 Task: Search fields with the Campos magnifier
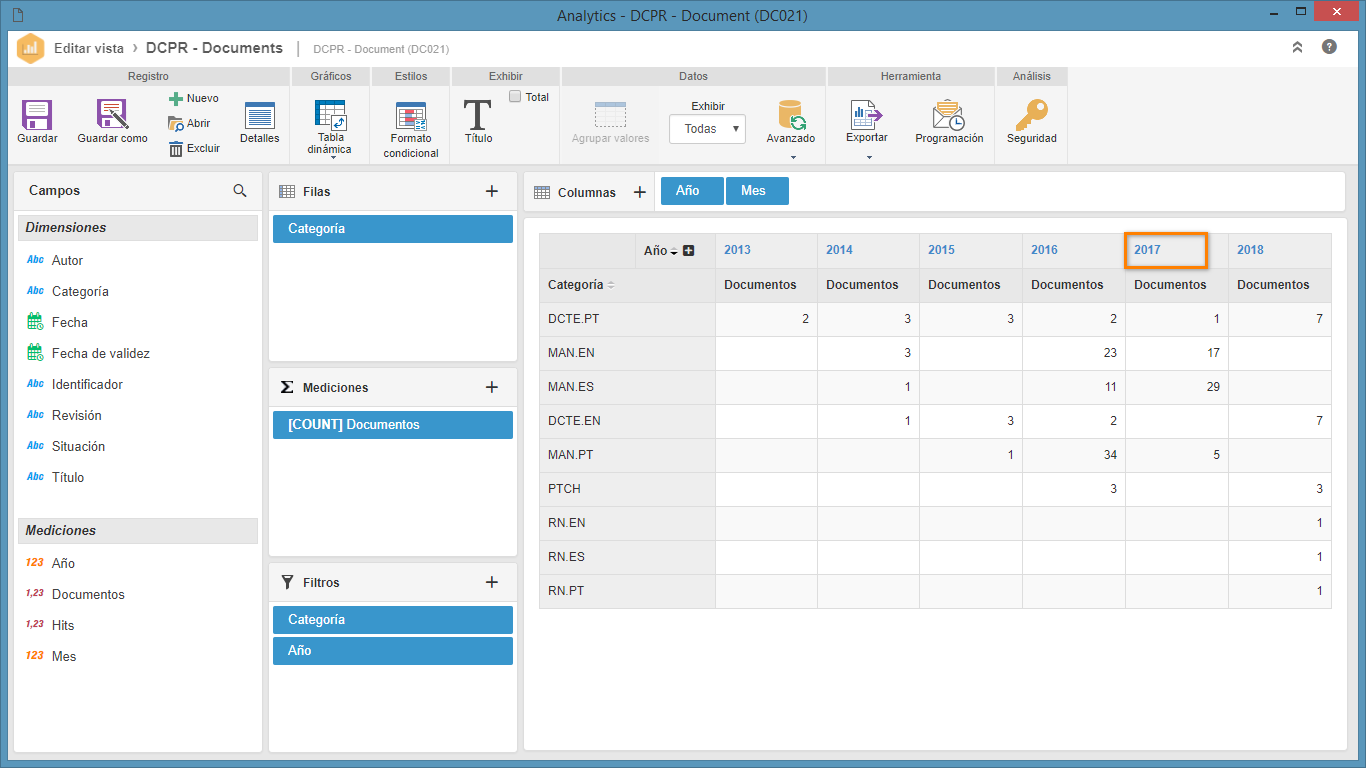(240, 190)
